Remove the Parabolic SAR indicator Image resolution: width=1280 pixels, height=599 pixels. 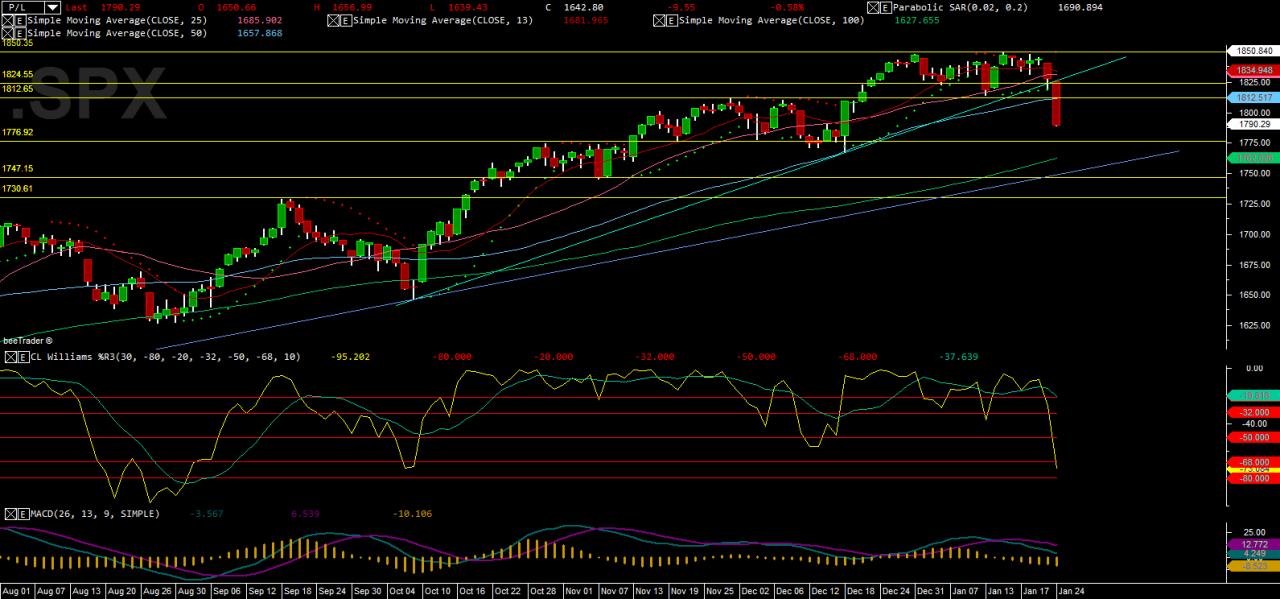coord(871,7)
